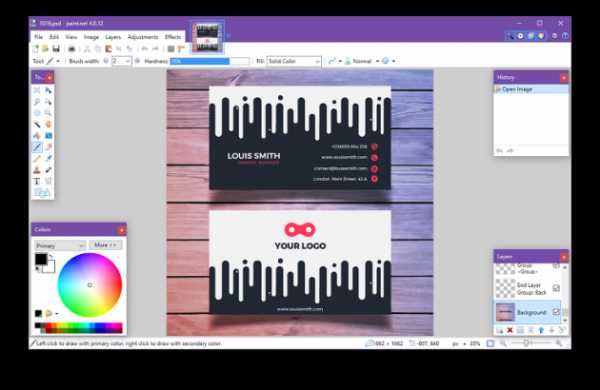
Task: Add a new layer in Layers panel
Action: [499, 330]
